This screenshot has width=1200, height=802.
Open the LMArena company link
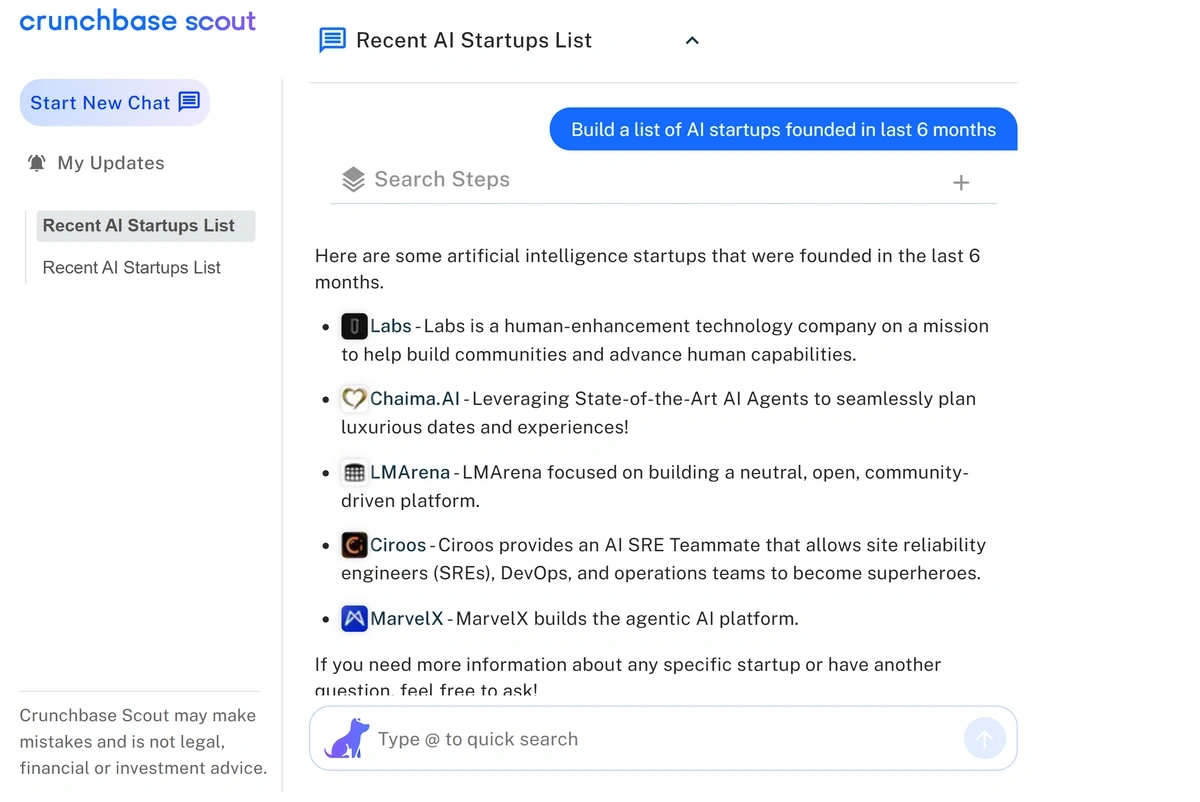(x=410, y=472)
